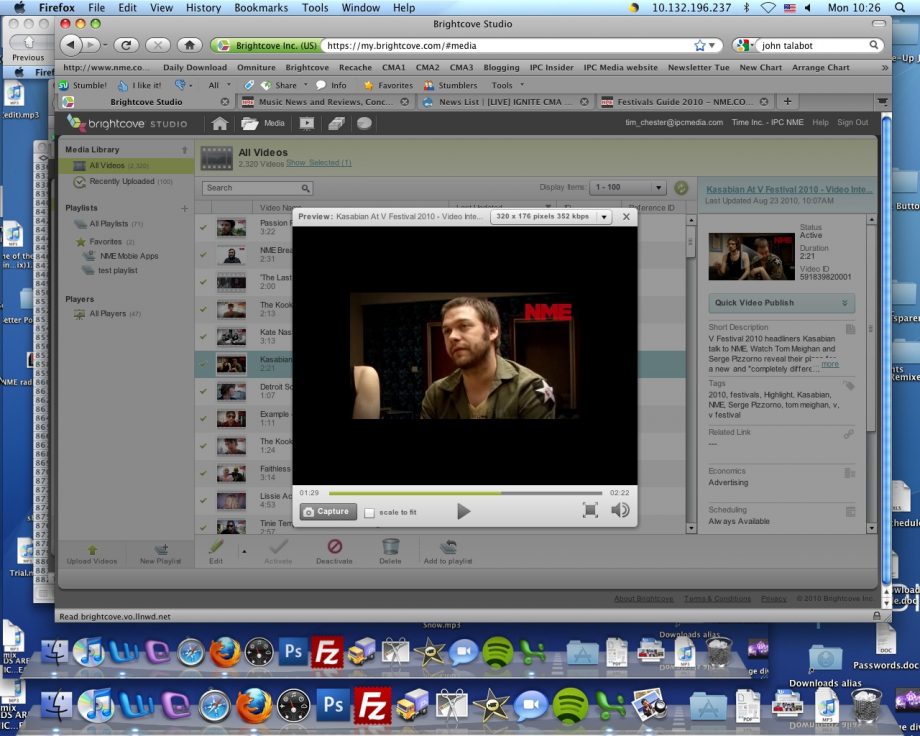Open a new browser tab
Screen dimensions: 920x736
pyautogui.click(x=787, y=102)
